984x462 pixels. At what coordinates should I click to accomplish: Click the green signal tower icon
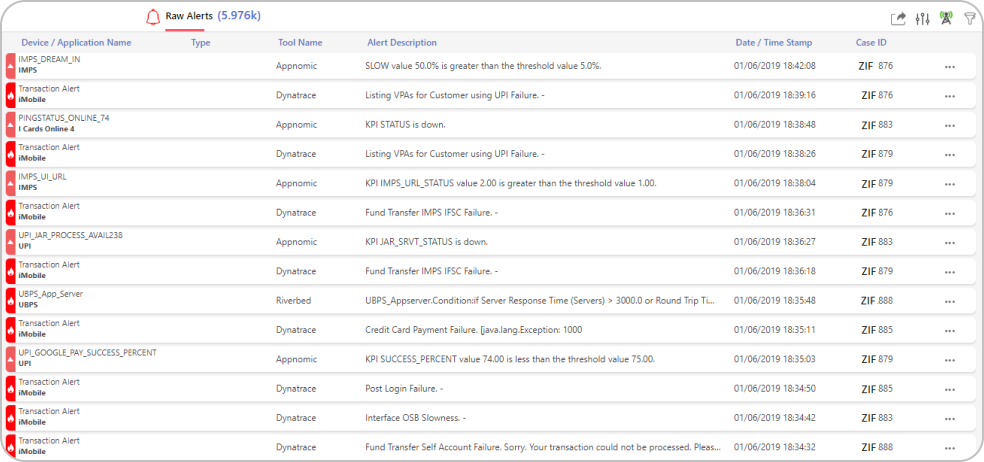point(945,18)
